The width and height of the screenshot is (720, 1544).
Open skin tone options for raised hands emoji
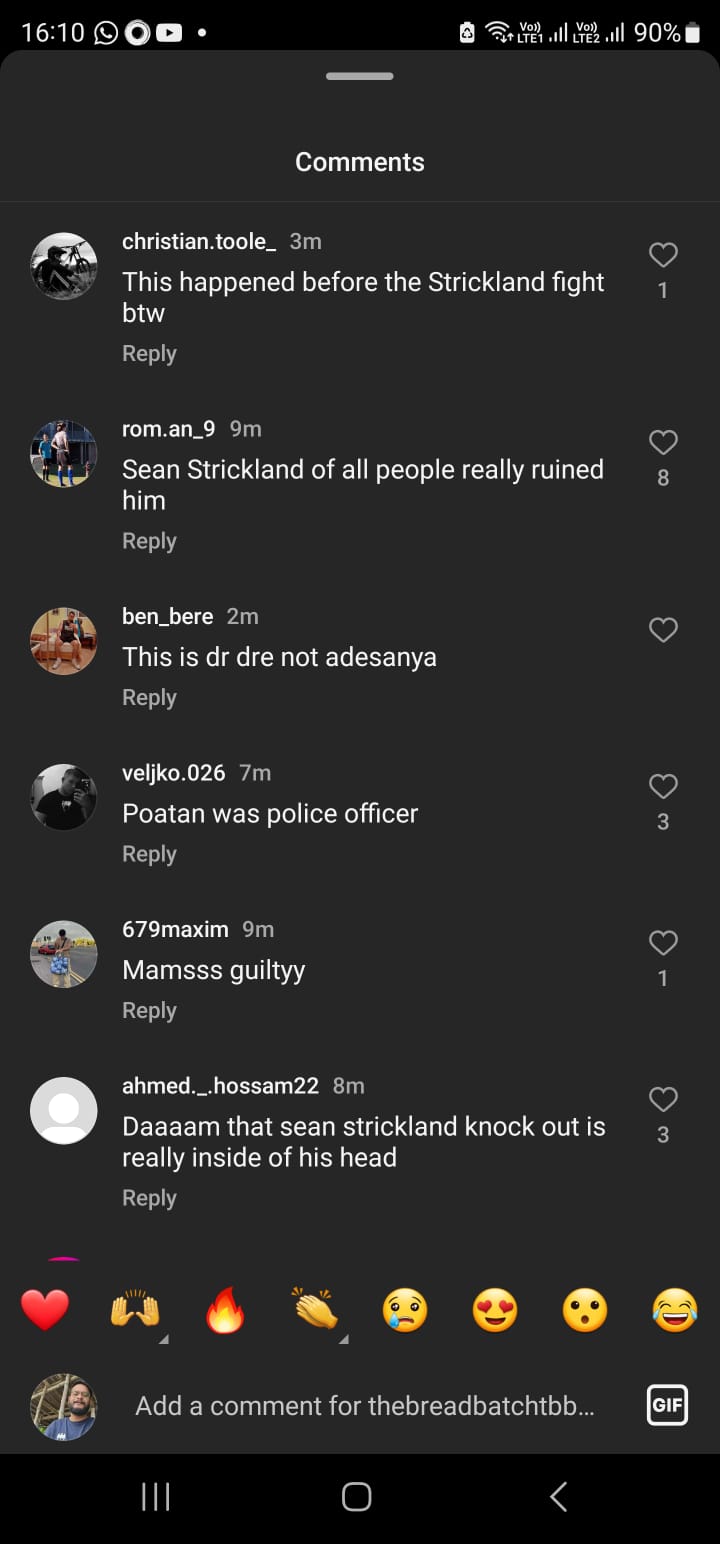163,1339
